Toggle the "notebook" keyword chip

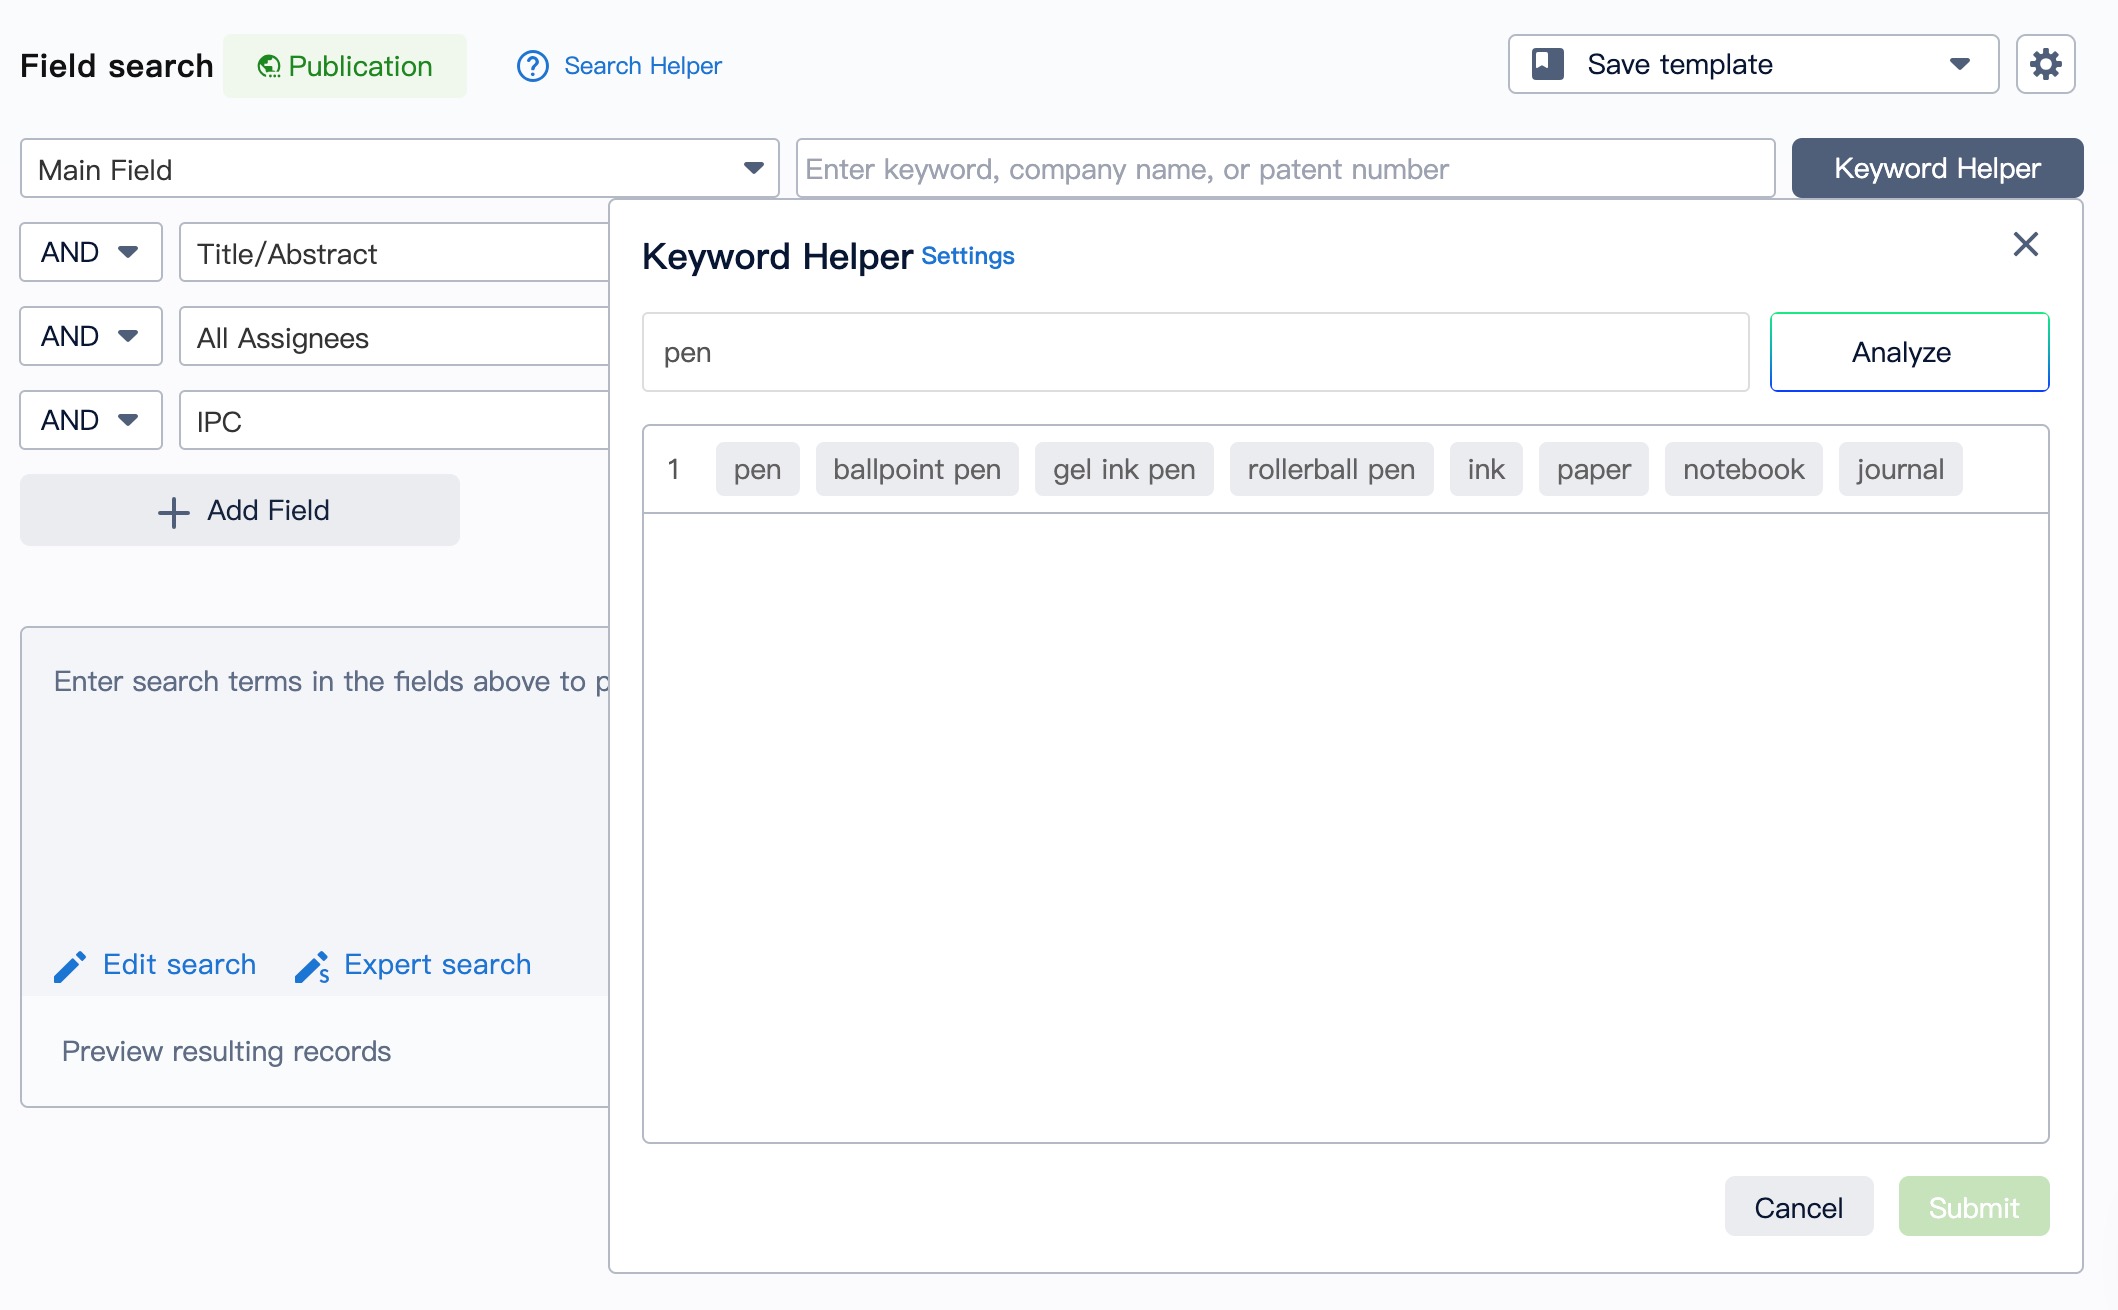point(1742,469)
